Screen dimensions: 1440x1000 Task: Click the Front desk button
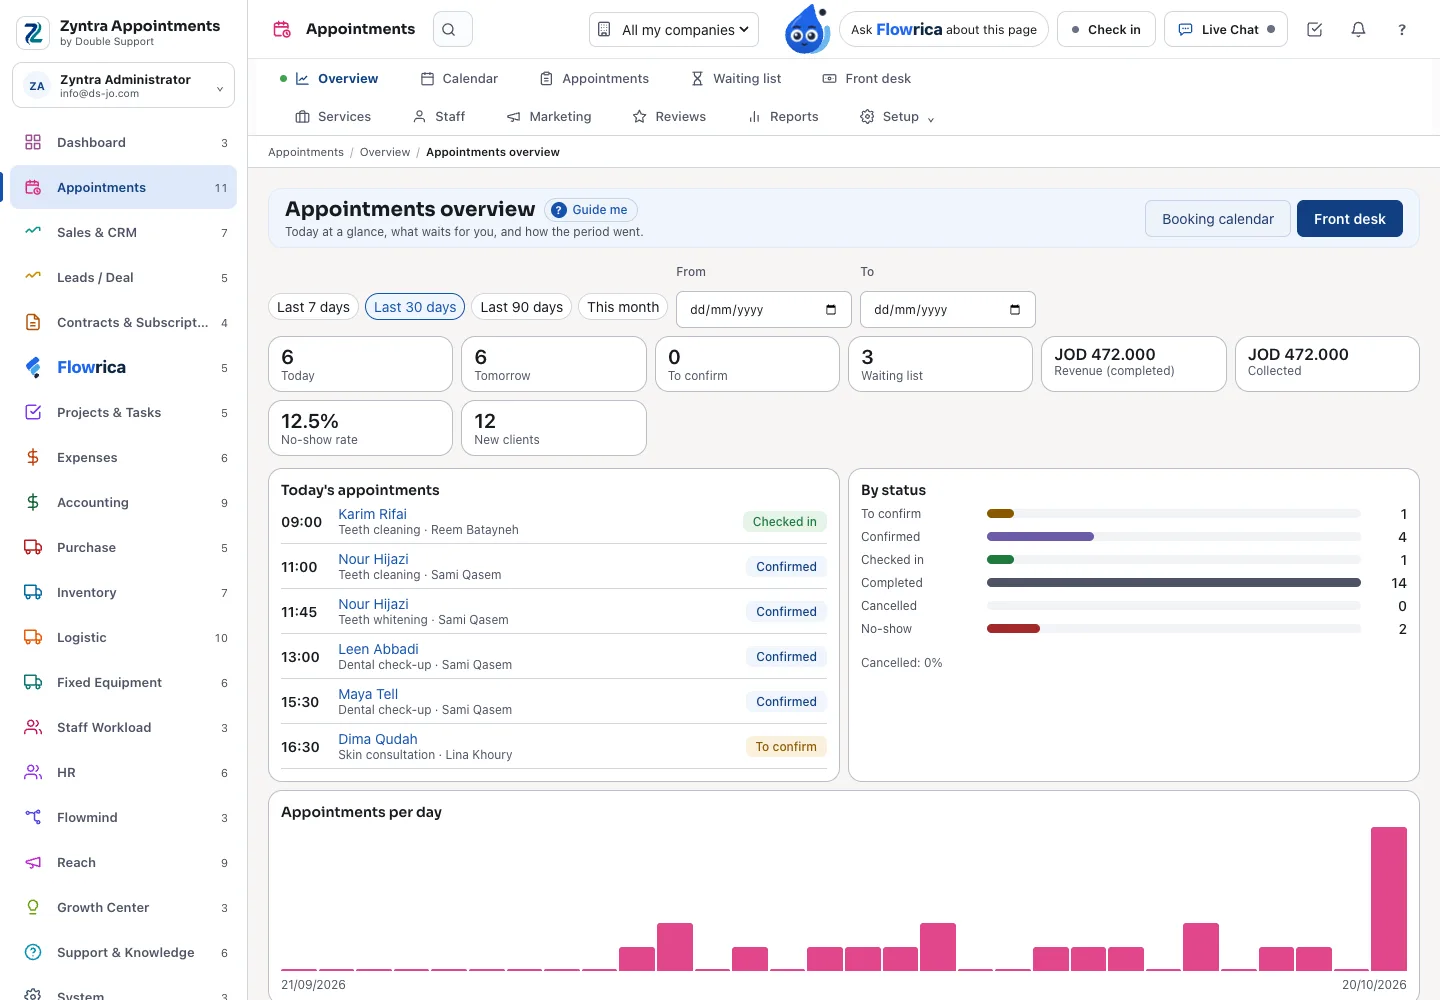(x=1349, y=219)
